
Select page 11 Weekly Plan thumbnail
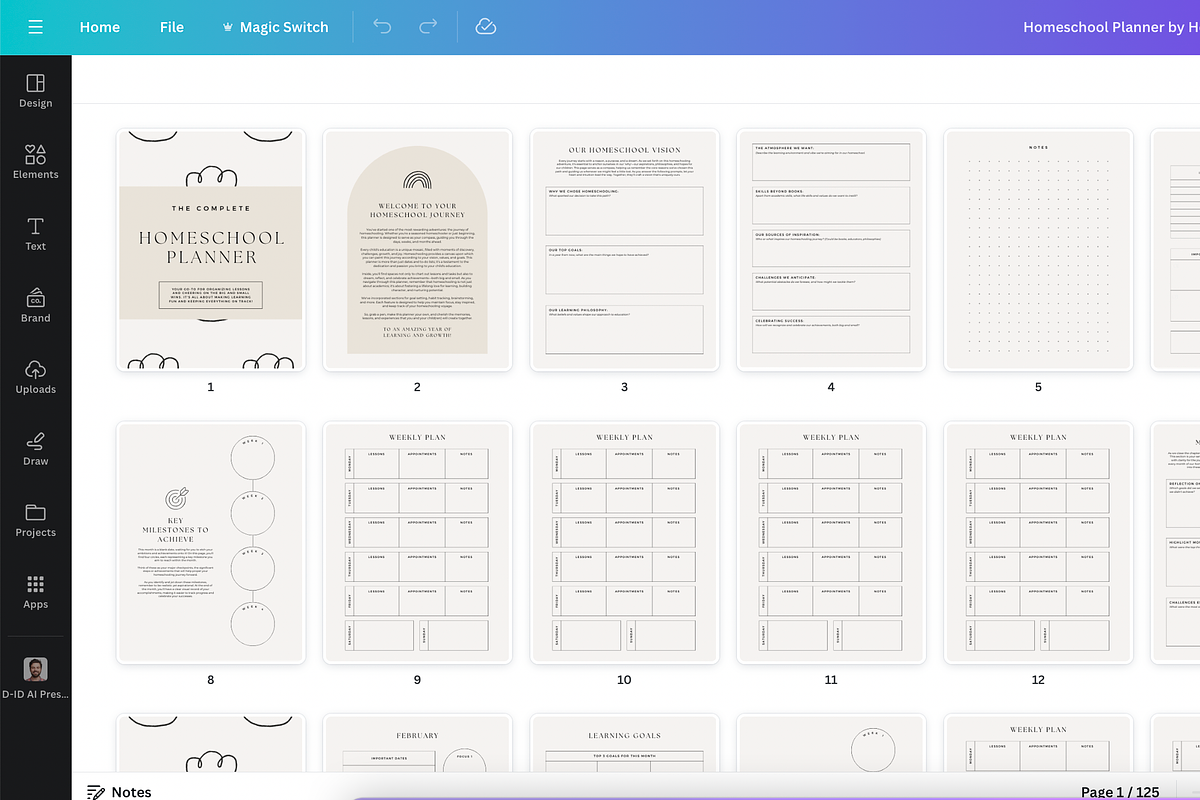(x=831, y=542)
